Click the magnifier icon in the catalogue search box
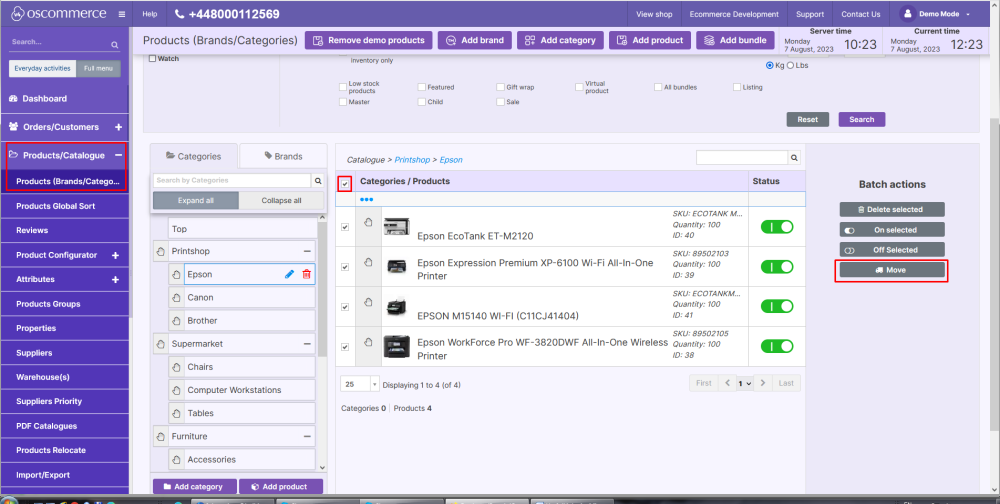 click(794, 158)
